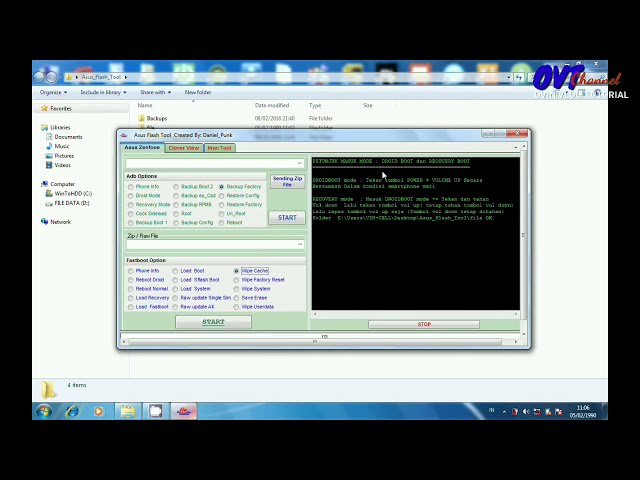
Task: Select the Wipe Factory Reset radio
Action: pos(236,280)
